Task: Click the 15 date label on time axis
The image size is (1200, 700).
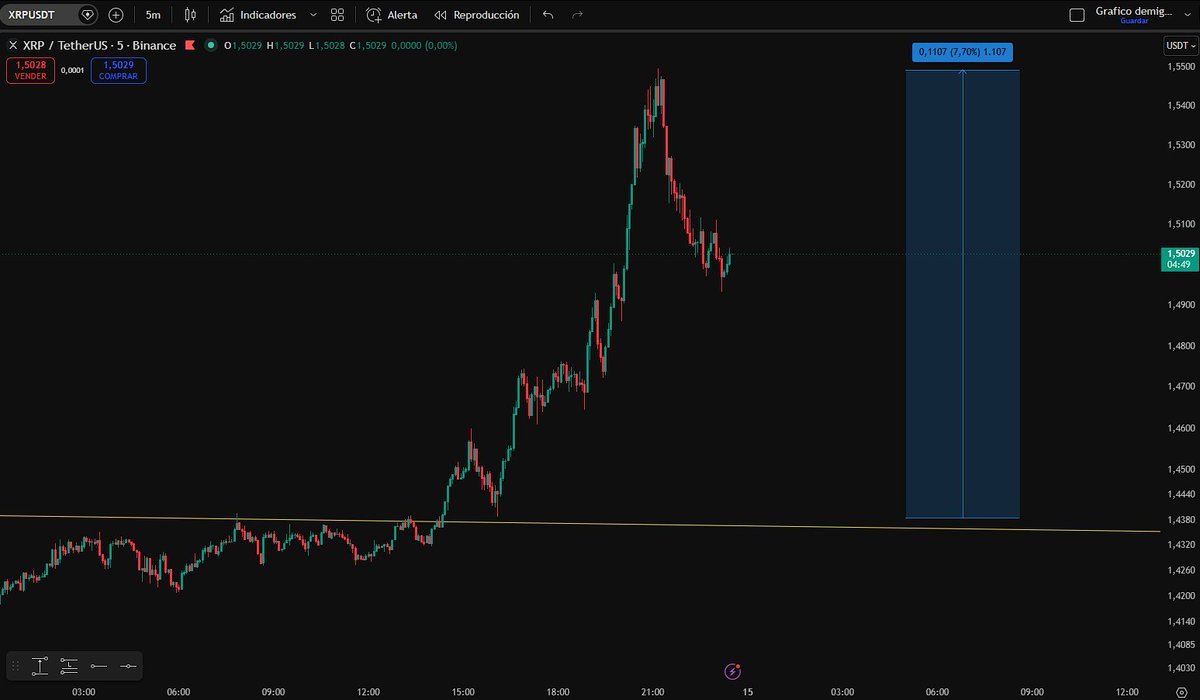Action: click(747, 692)
